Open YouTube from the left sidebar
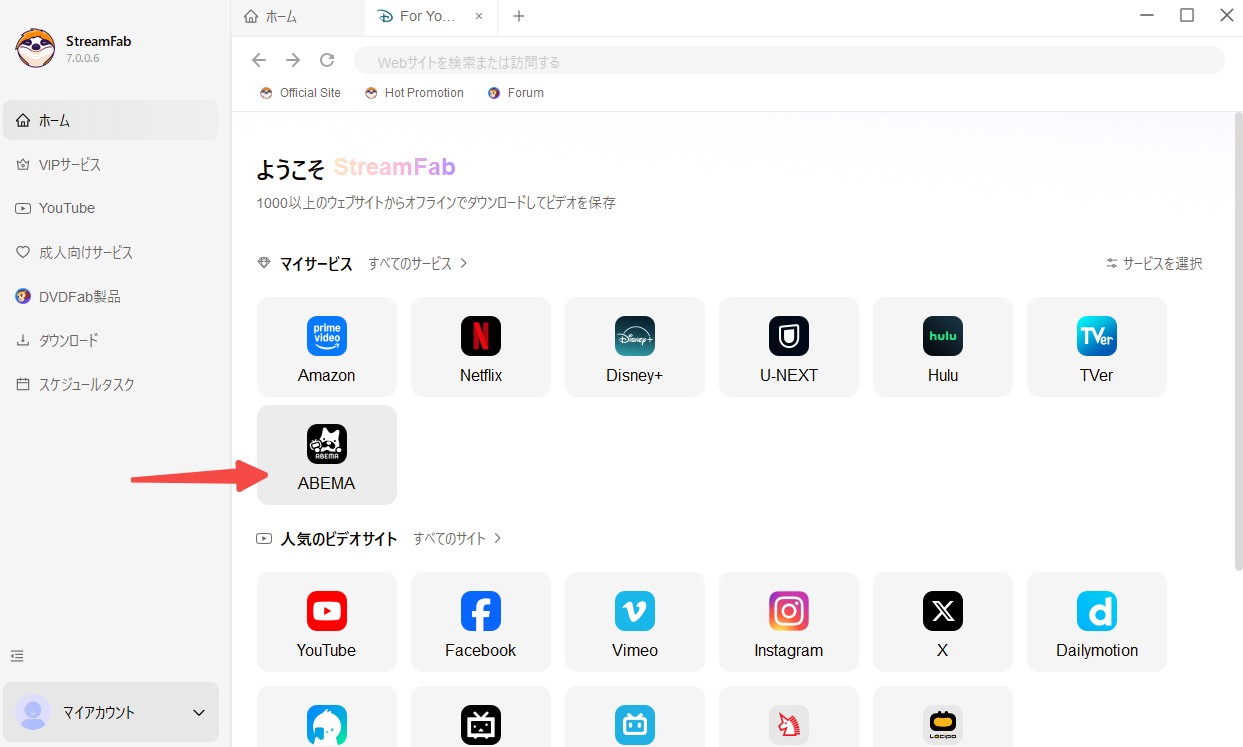Screen dimensions: 1243x747 (x=68, y=208)
